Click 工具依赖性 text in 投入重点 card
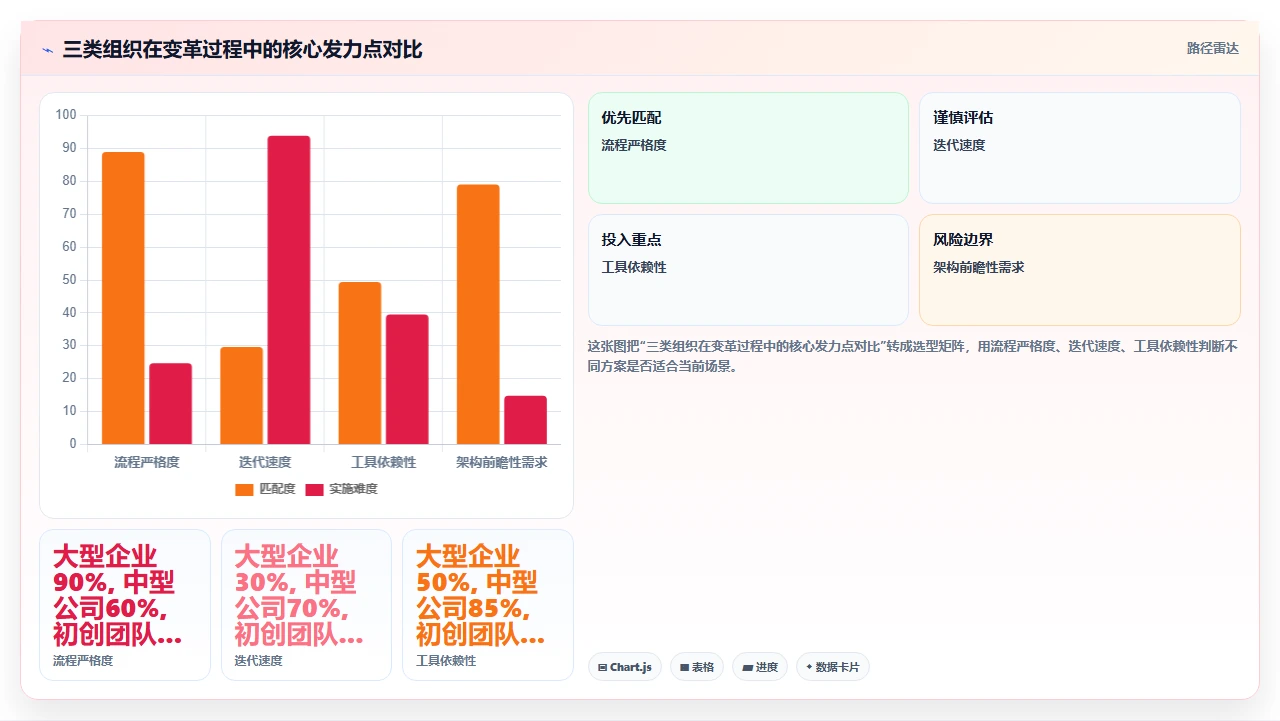 point(634,267)
